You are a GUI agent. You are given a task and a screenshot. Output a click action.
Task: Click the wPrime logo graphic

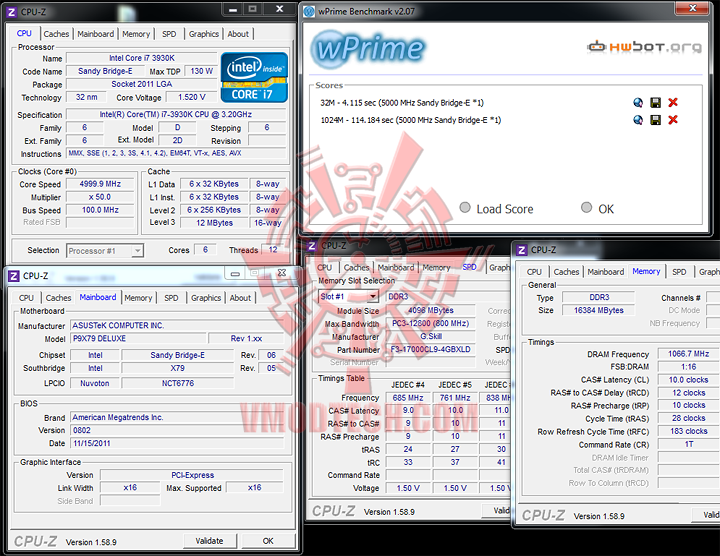tap(368, 48)
